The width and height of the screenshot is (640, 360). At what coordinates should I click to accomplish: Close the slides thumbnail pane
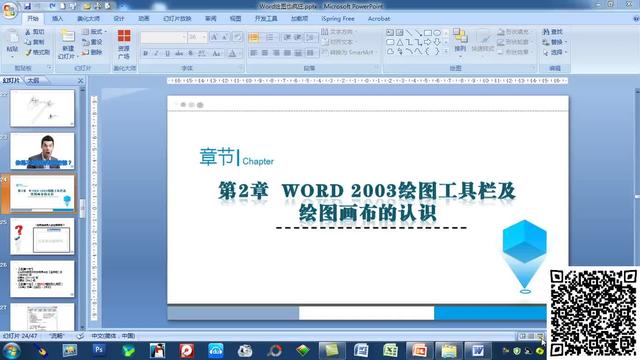pyautogui.click(x=80, y=81)
